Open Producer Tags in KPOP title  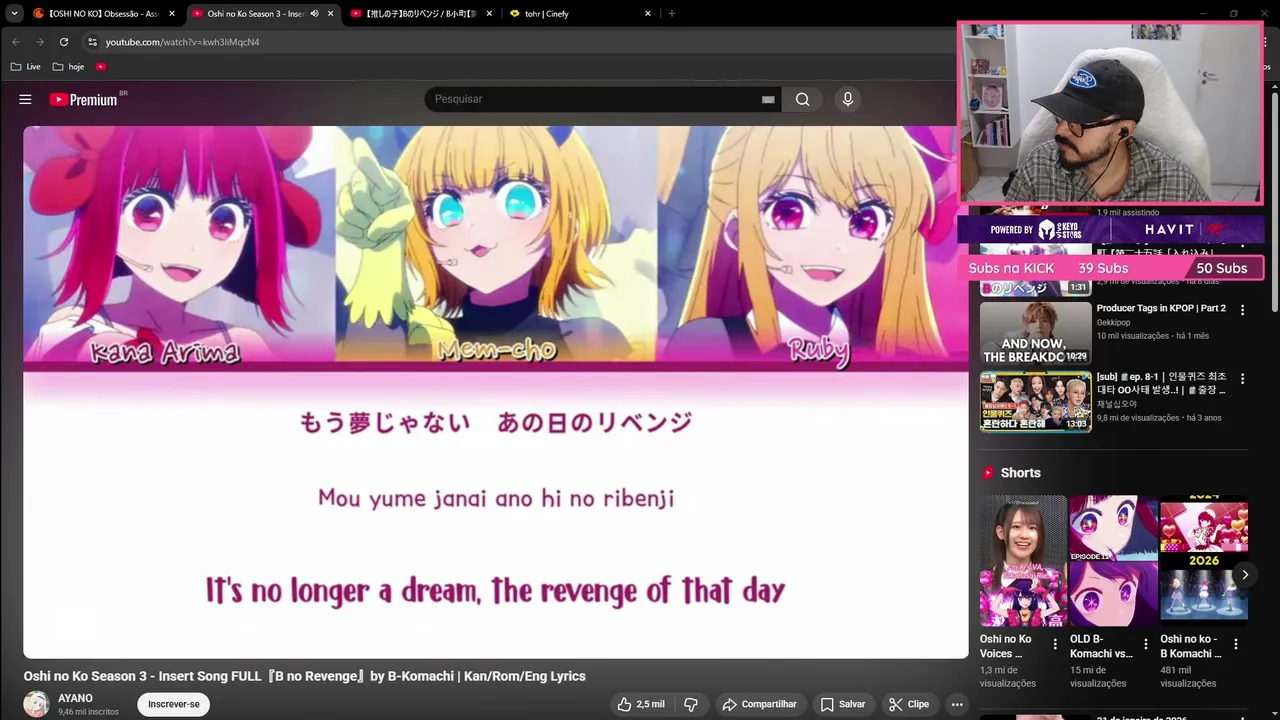tap(1161, 308)
